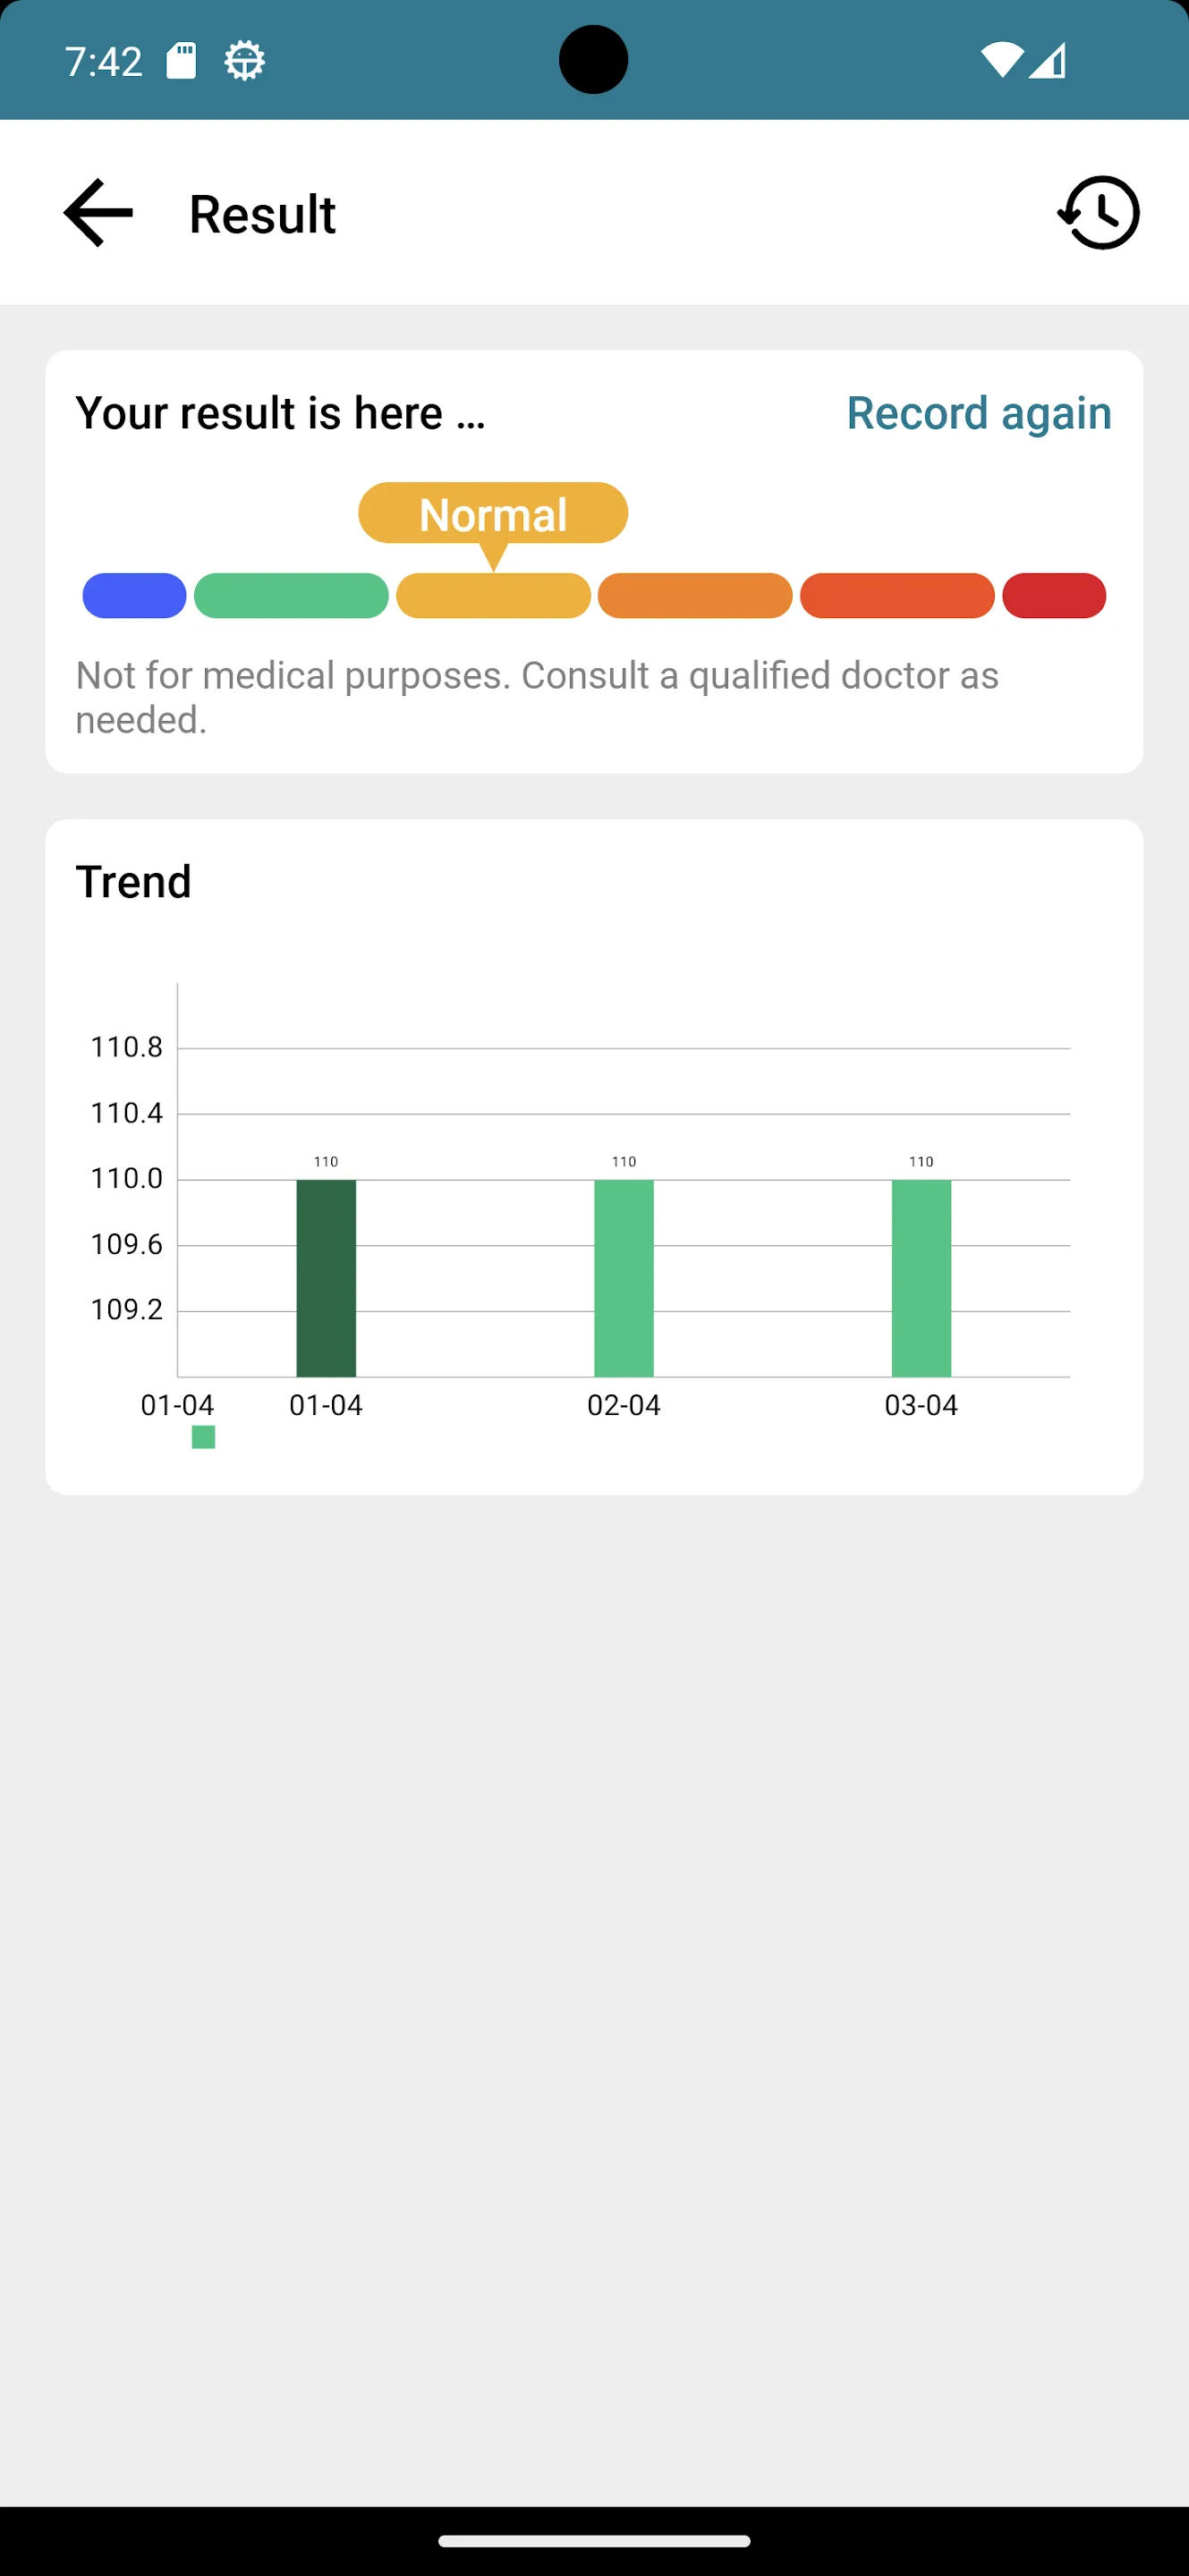Tap the cellular signal icon
Screen dimensions: 1189x2576
tap(1047, 60)
